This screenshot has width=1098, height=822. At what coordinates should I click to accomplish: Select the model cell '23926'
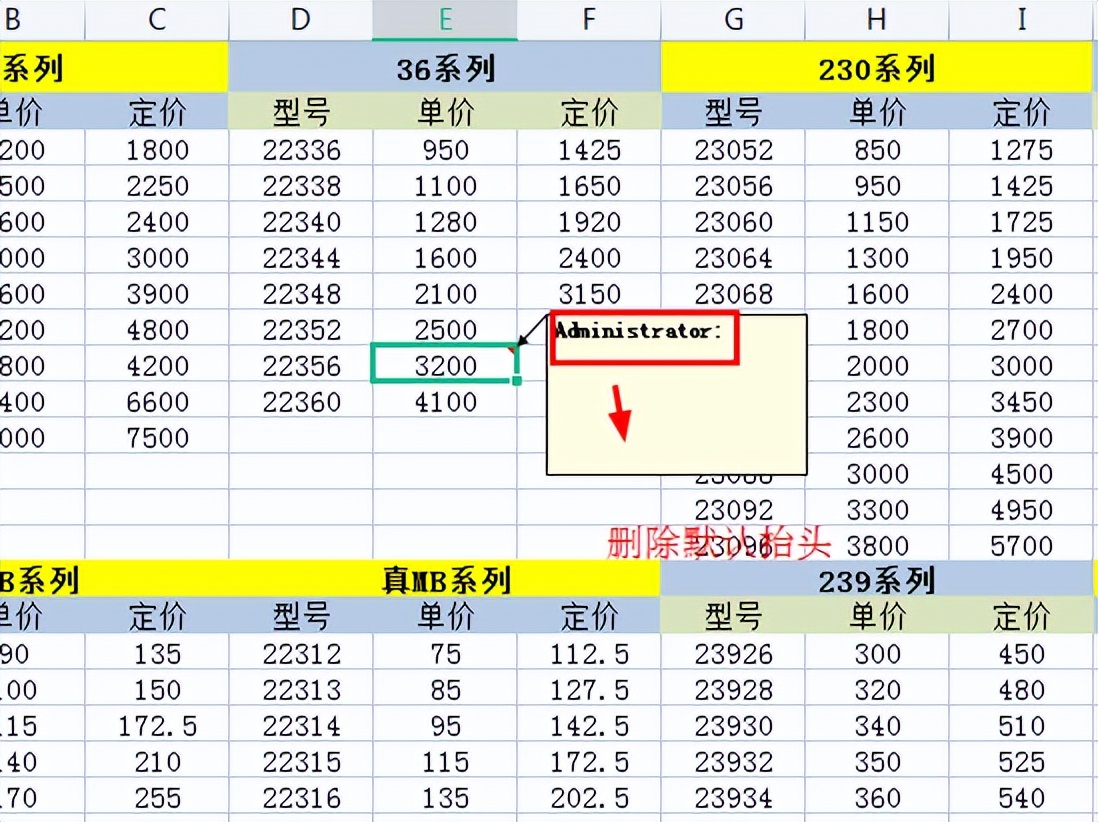click(x=733, y=653)
